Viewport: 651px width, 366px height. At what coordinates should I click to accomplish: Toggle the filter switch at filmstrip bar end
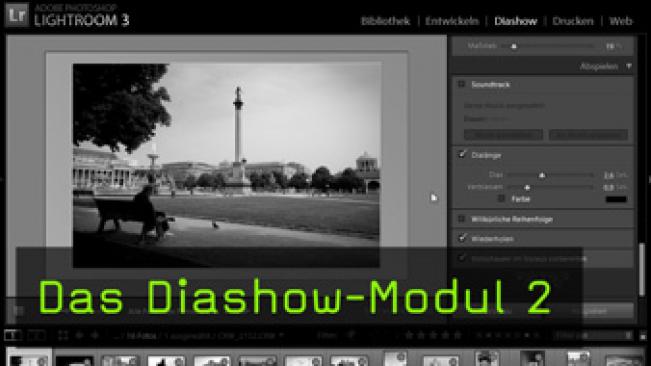[x=643, y=336]
